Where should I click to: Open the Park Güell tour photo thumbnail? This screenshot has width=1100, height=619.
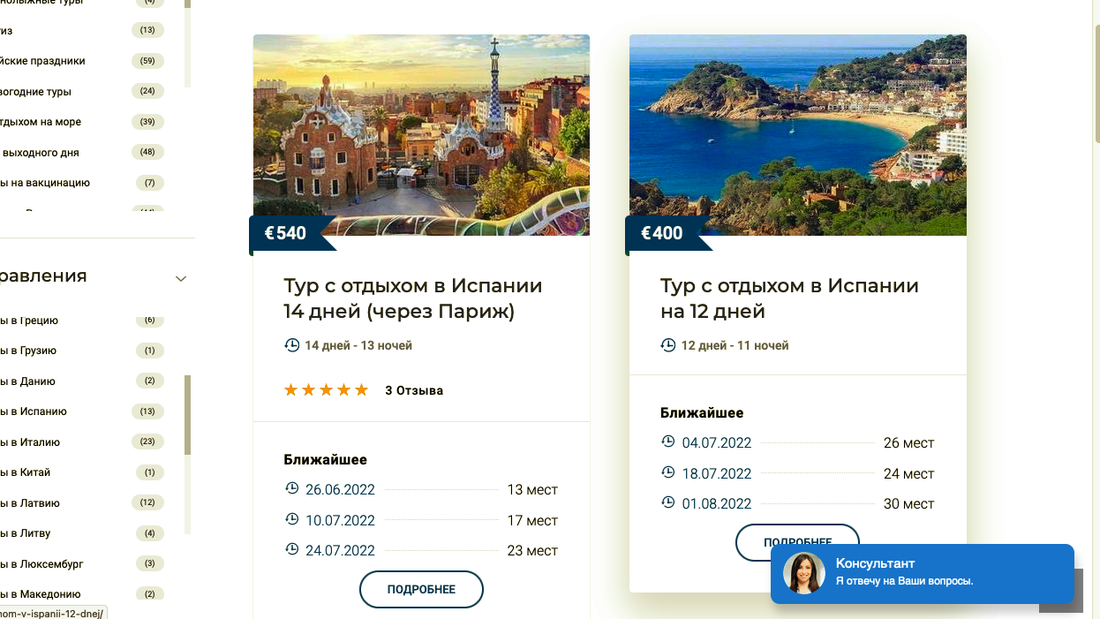pyautogui.click(x=421, y=135)
